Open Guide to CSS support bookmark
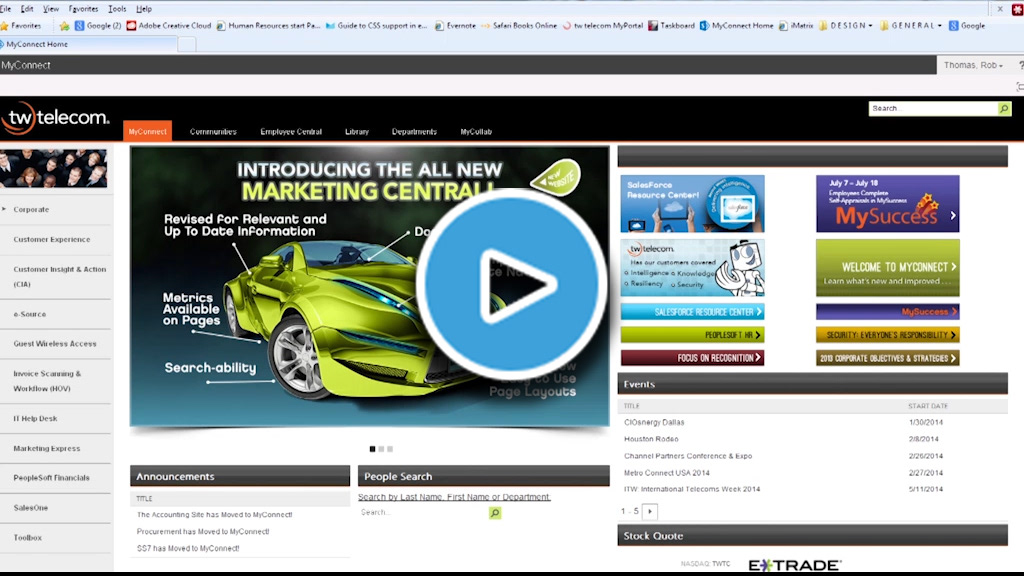Viewport: 1024px width, 576px height. click(376, 25)
